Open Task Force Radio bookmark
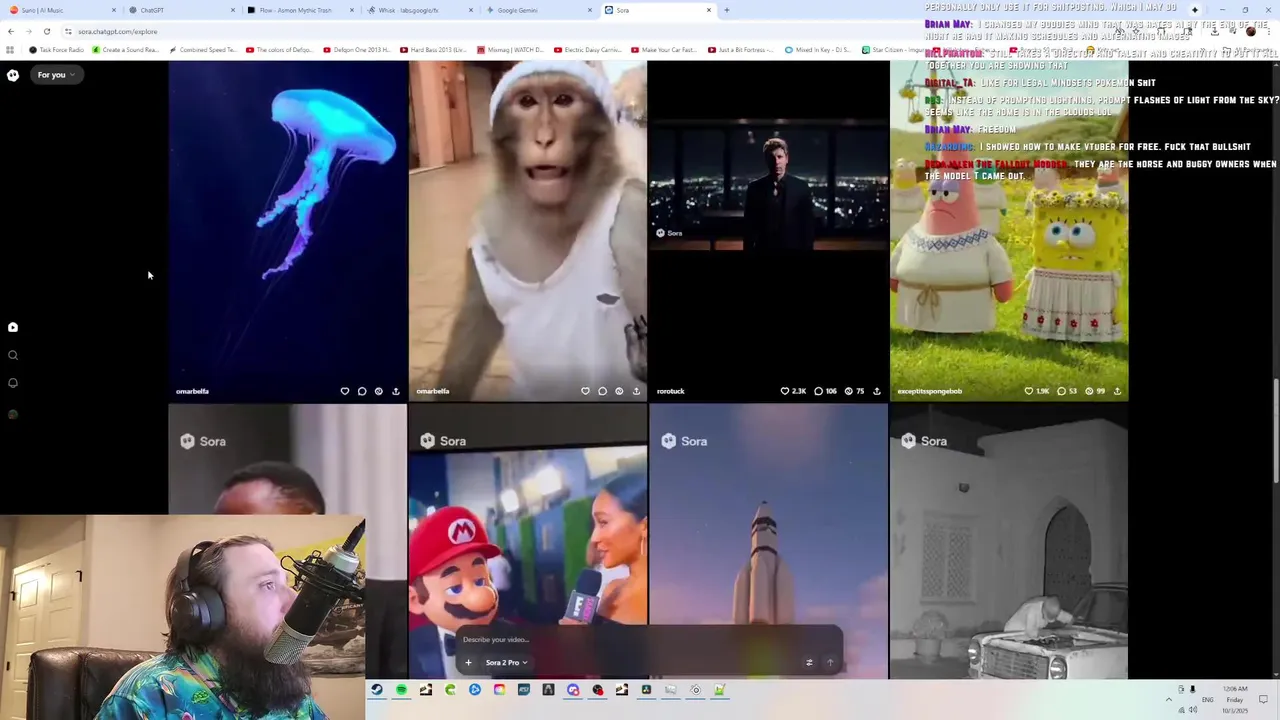 point(57,49)
